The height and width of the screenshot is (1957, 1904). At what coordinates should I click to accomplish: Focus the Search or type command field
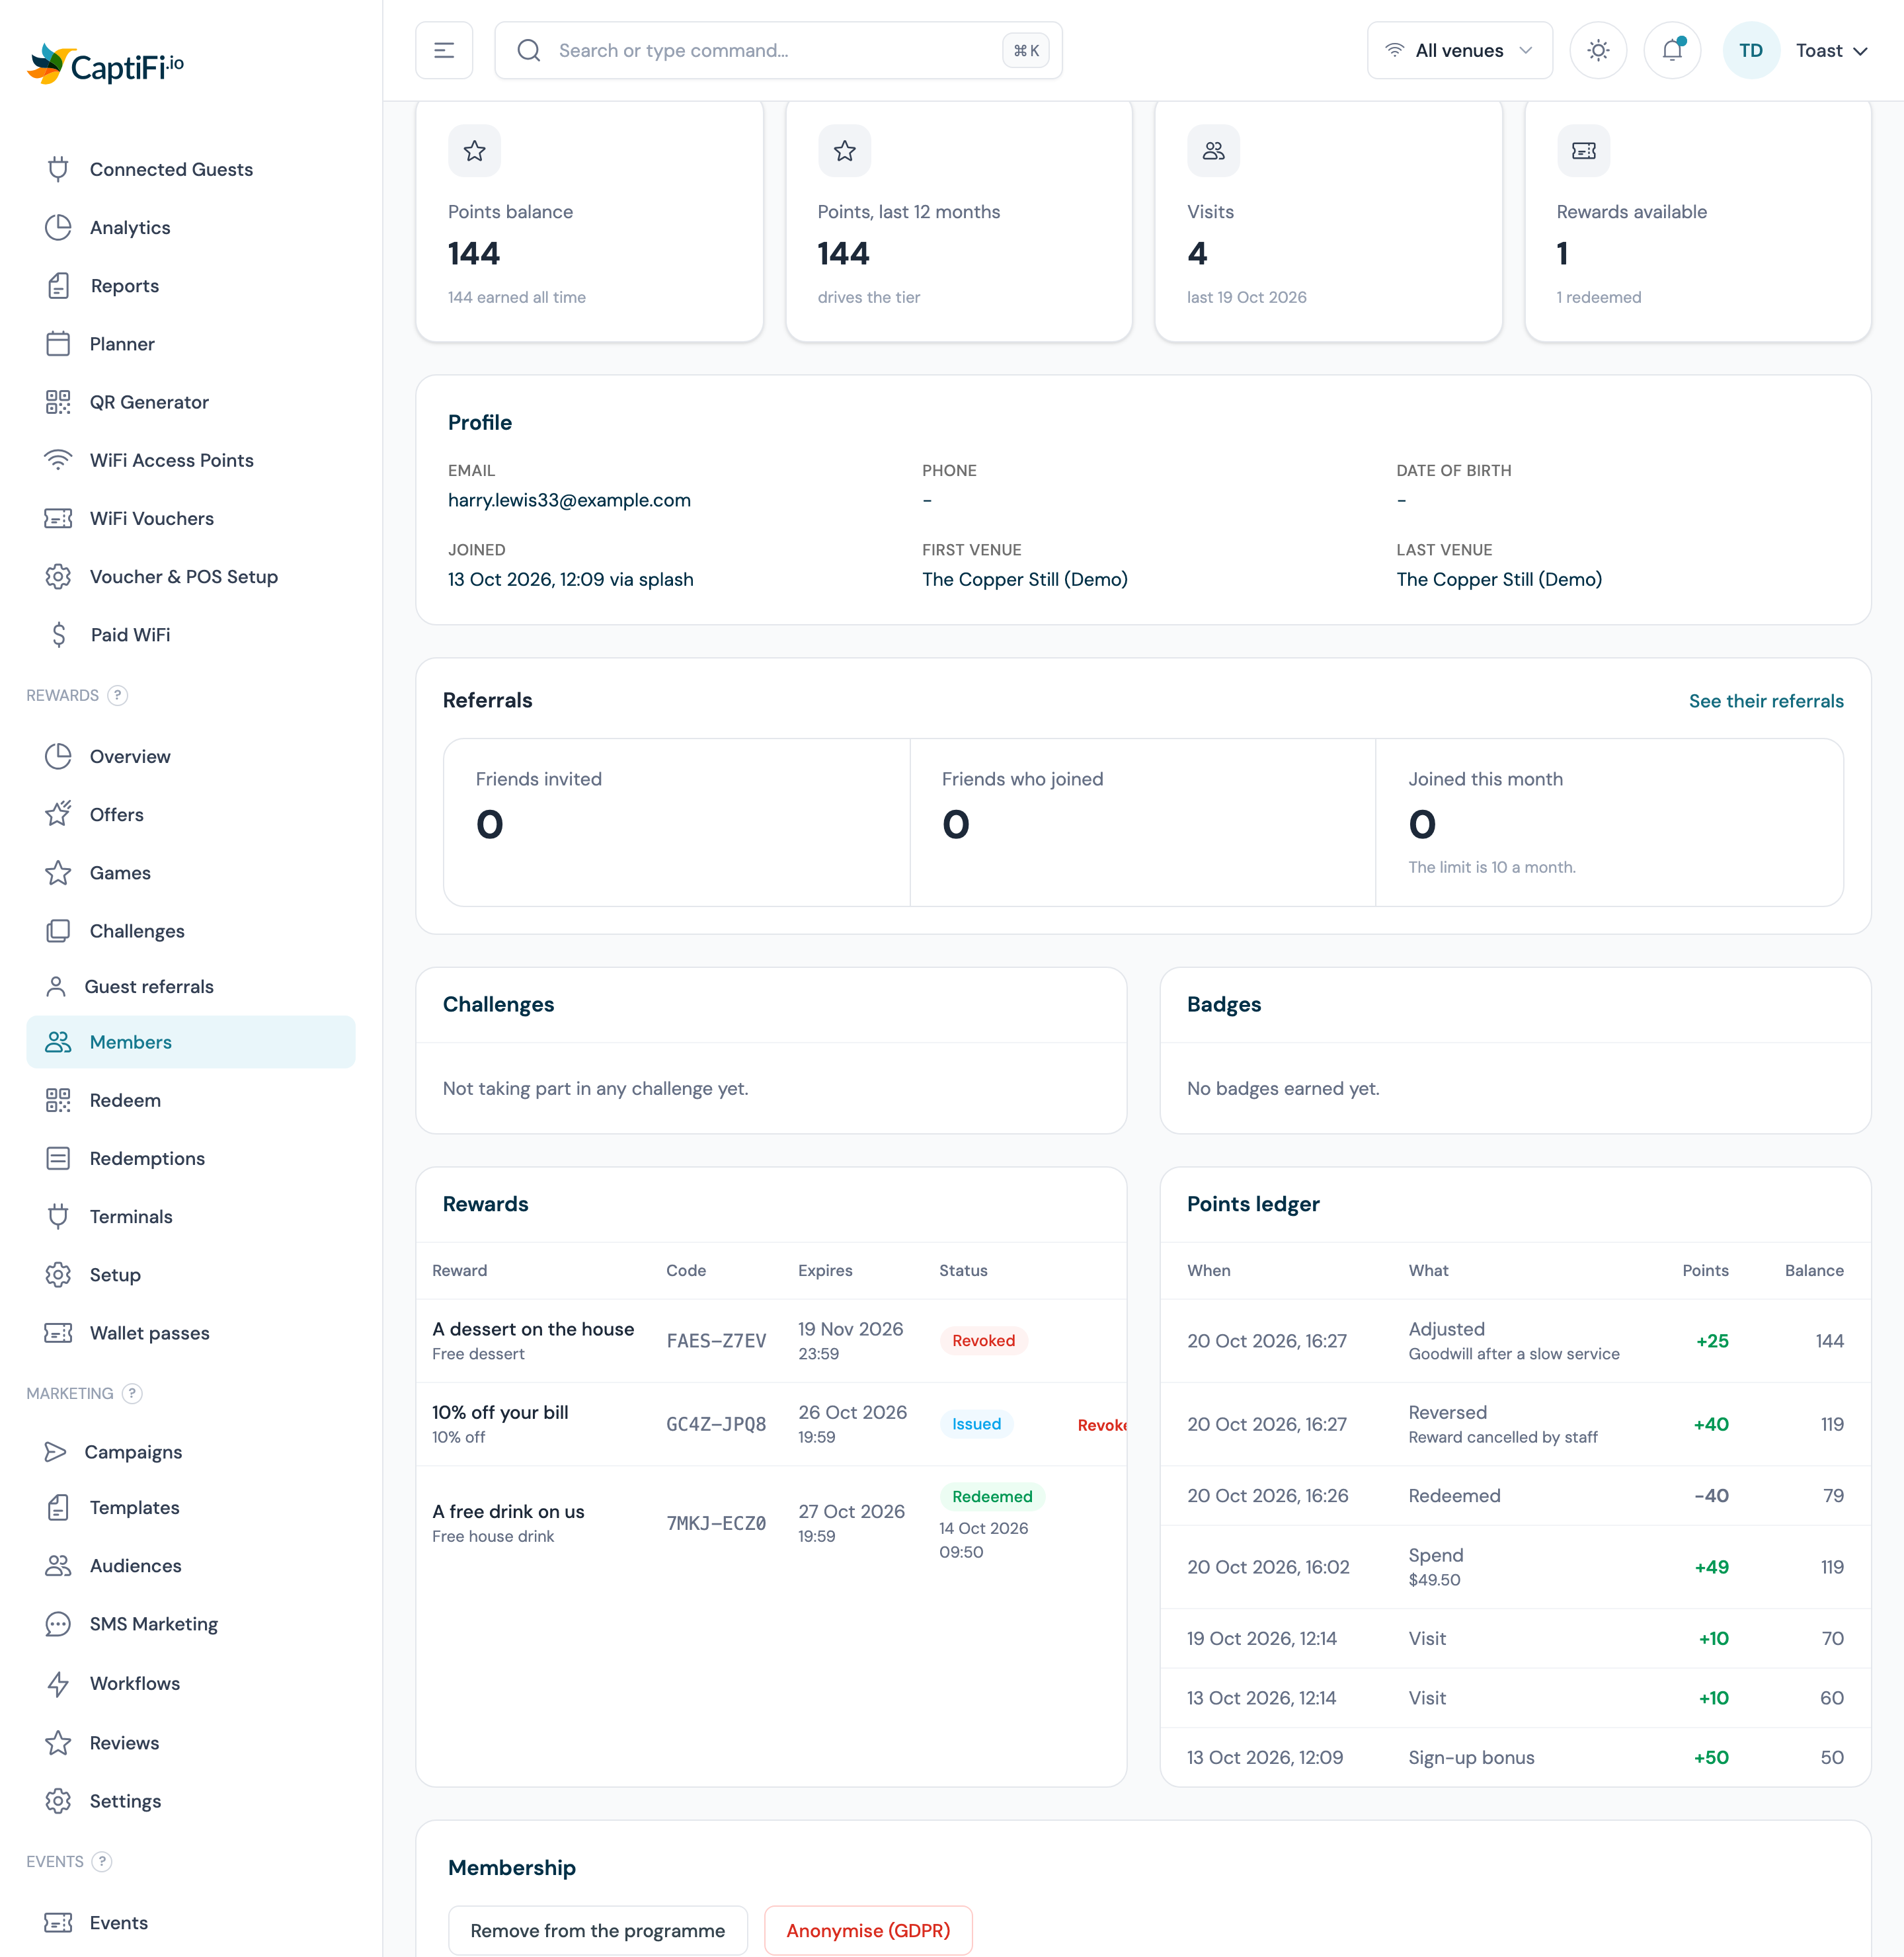point(778,50)
